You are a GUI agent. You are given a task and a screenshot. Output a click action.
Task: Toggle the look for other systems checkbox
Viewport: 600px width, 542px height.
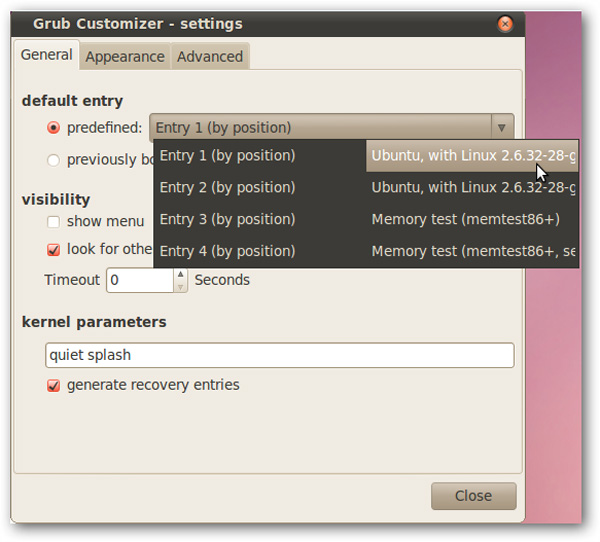click(54, 249)
